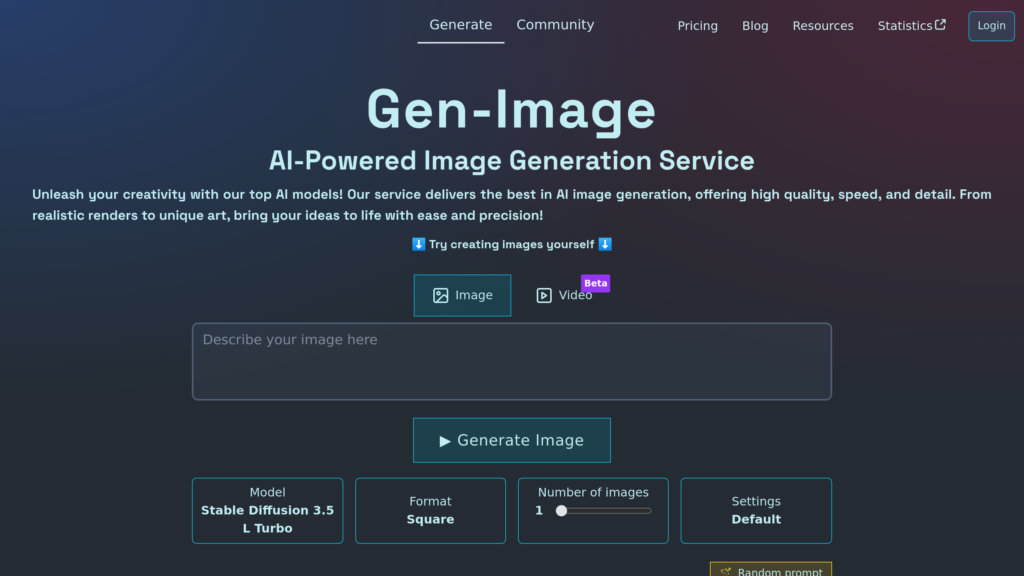Open the Pricing page
Viewport: 1024px width, 576px height.
pos(697,26)
